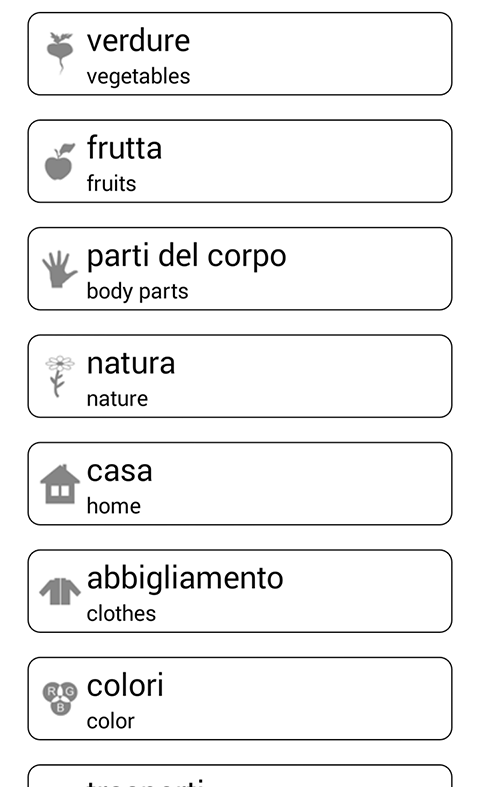Tap the apple icon for frutta
Image resolution: width=480 pixels, height=787 pixels.
pyautogui.click(x=60, y=161)
